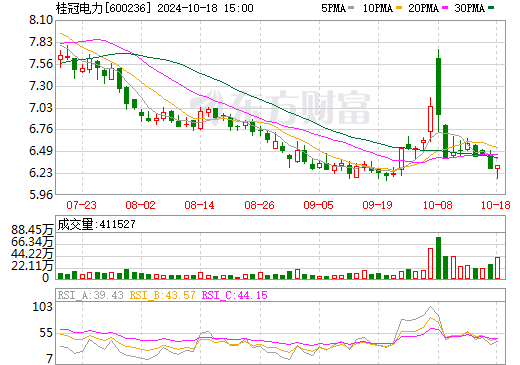This screenshot has width=520, height=365.
Task: Click the 成交量:411527 volume label
Action: tap(96, 224)
